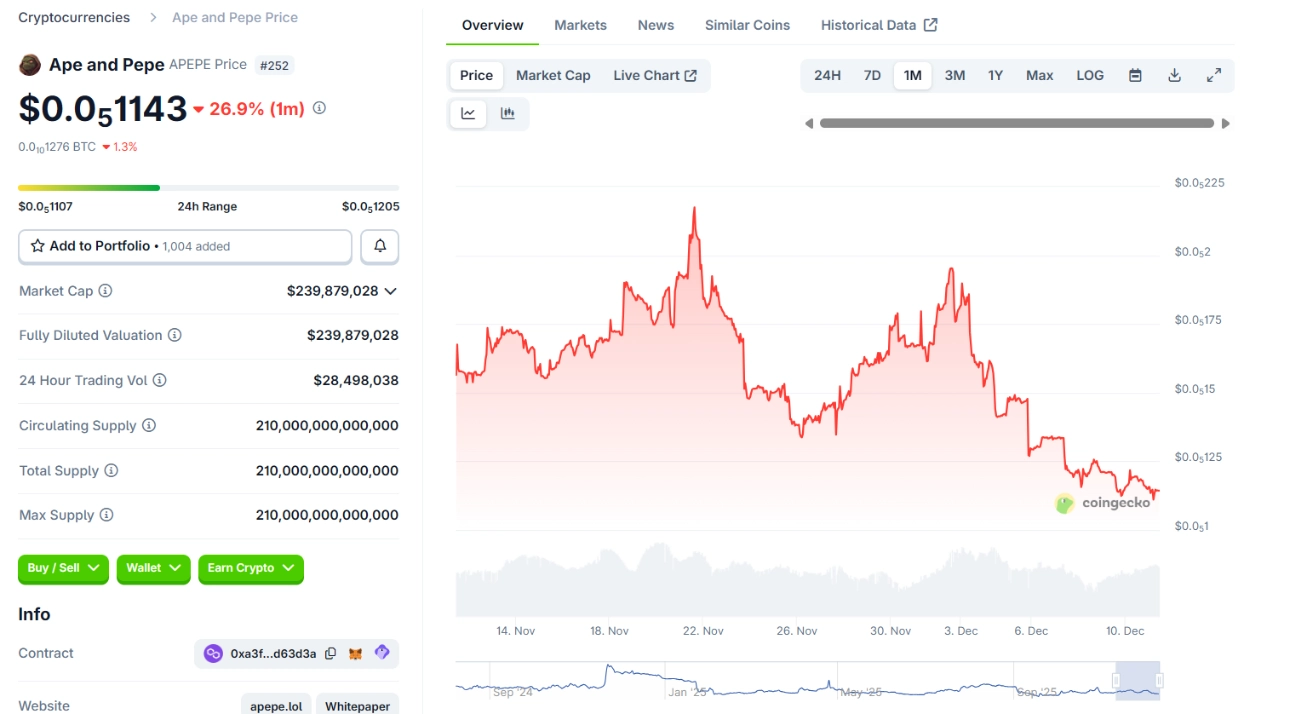Open the apepe.lol website link
The image size is (1307, 714).
pyautogui.click(x=276, y=706)
